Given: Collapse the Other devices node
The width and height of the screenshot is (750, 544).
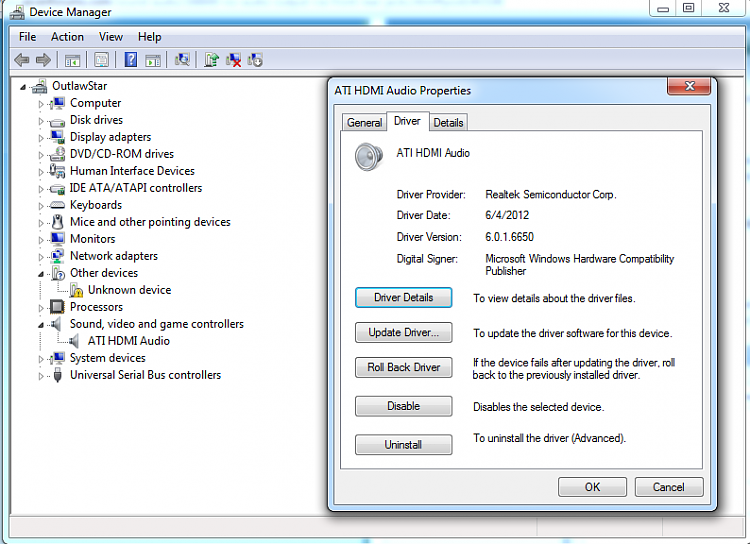Looking at the screenshot, I should tap(41, 274).
